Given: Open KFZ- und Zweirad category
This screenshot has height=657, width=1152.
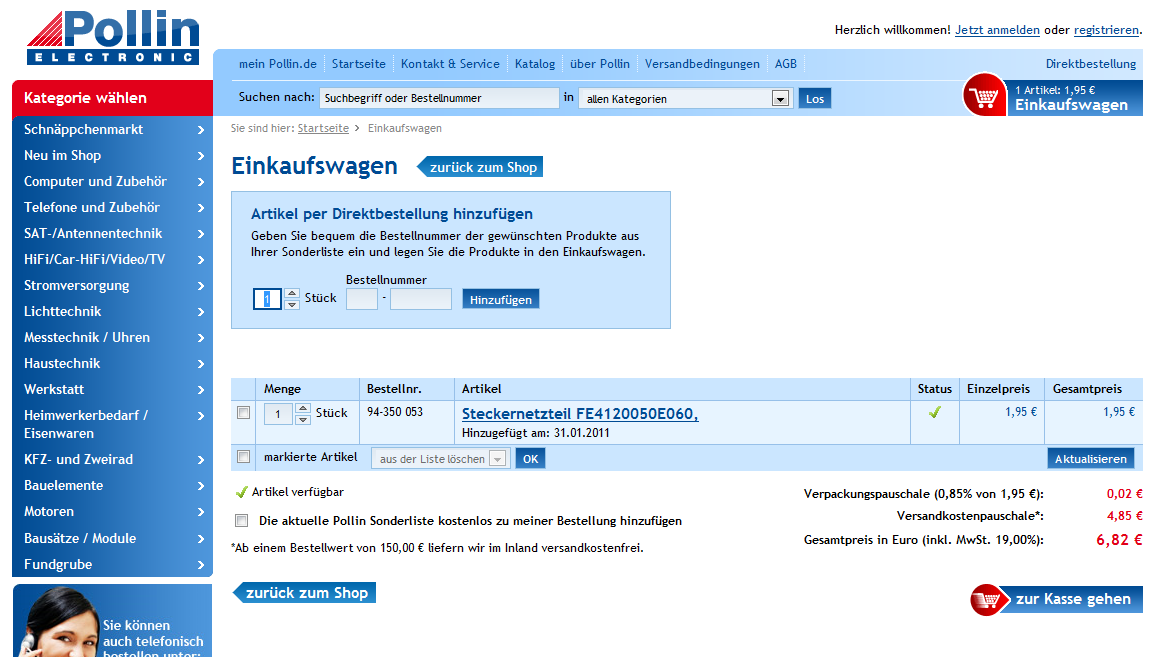Looking at the screenshot, I should (x=112, y=459).
